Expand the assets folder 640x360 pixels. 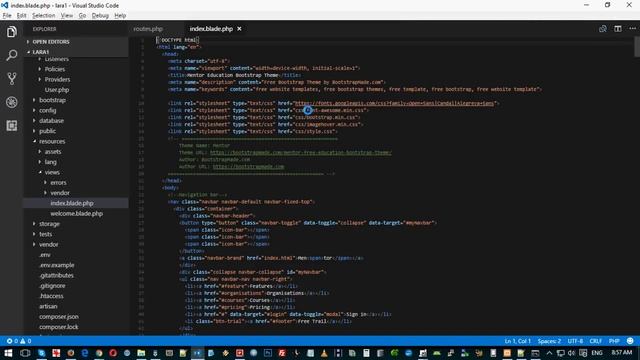point(53,151)
